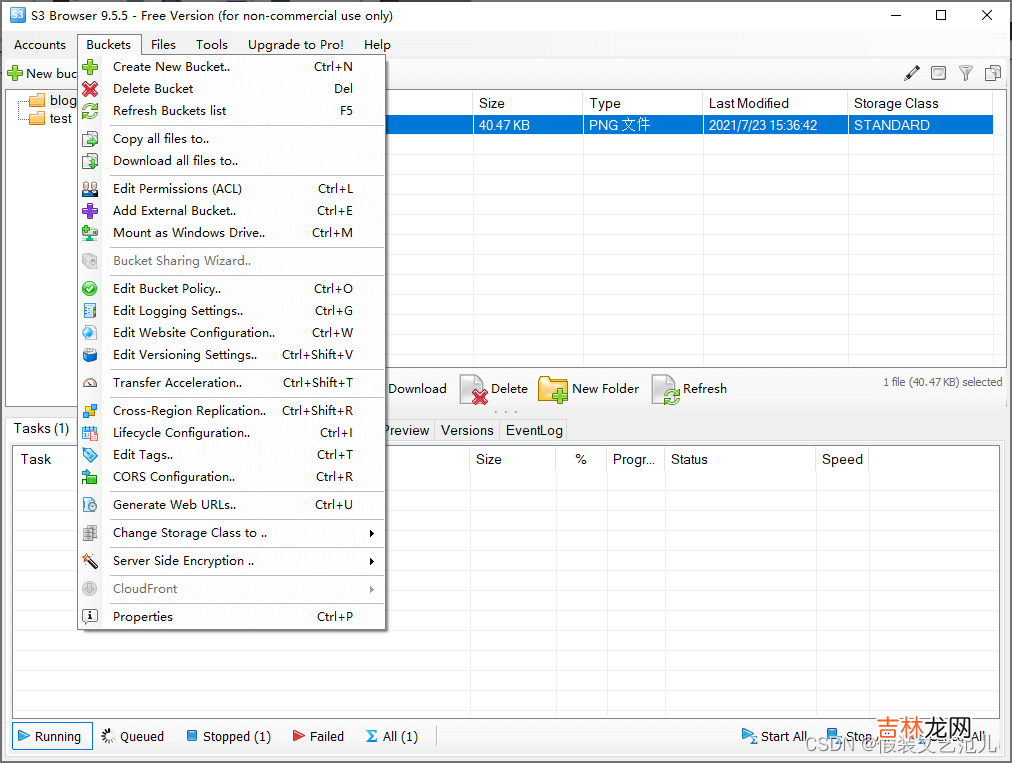
Task: Click the filter funnel icon
Action: [x=966, y=73]
